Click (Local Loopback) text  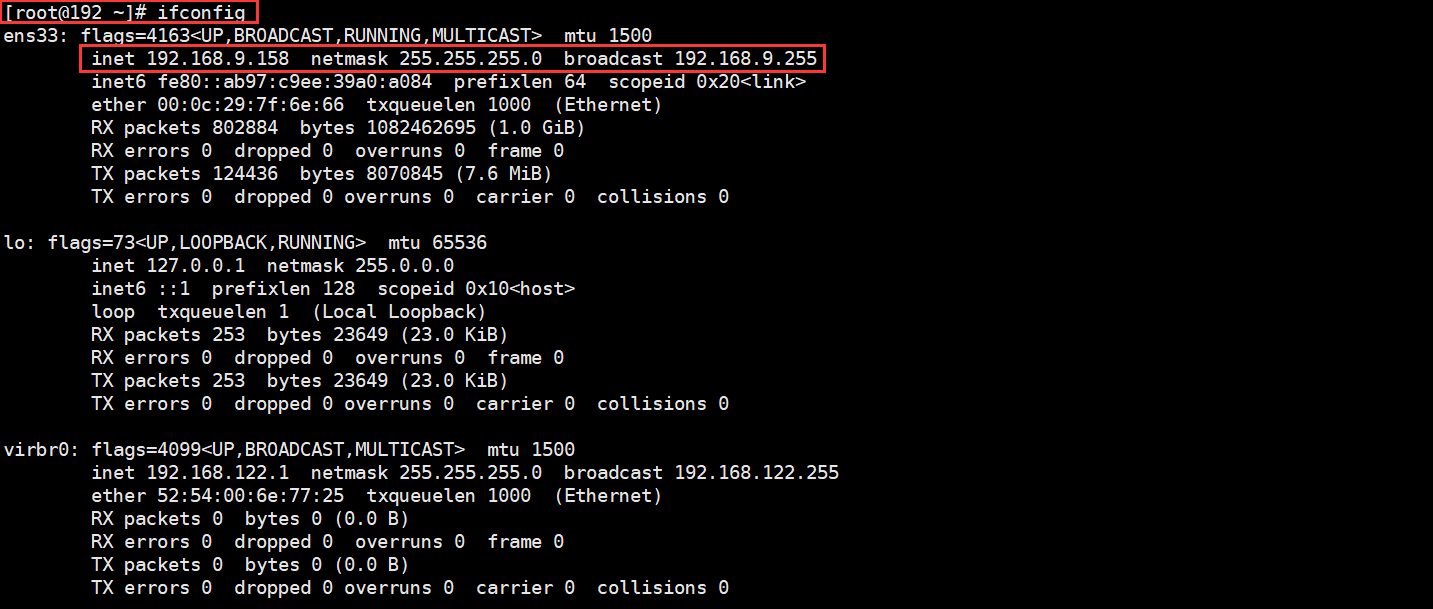coord(399,312)
